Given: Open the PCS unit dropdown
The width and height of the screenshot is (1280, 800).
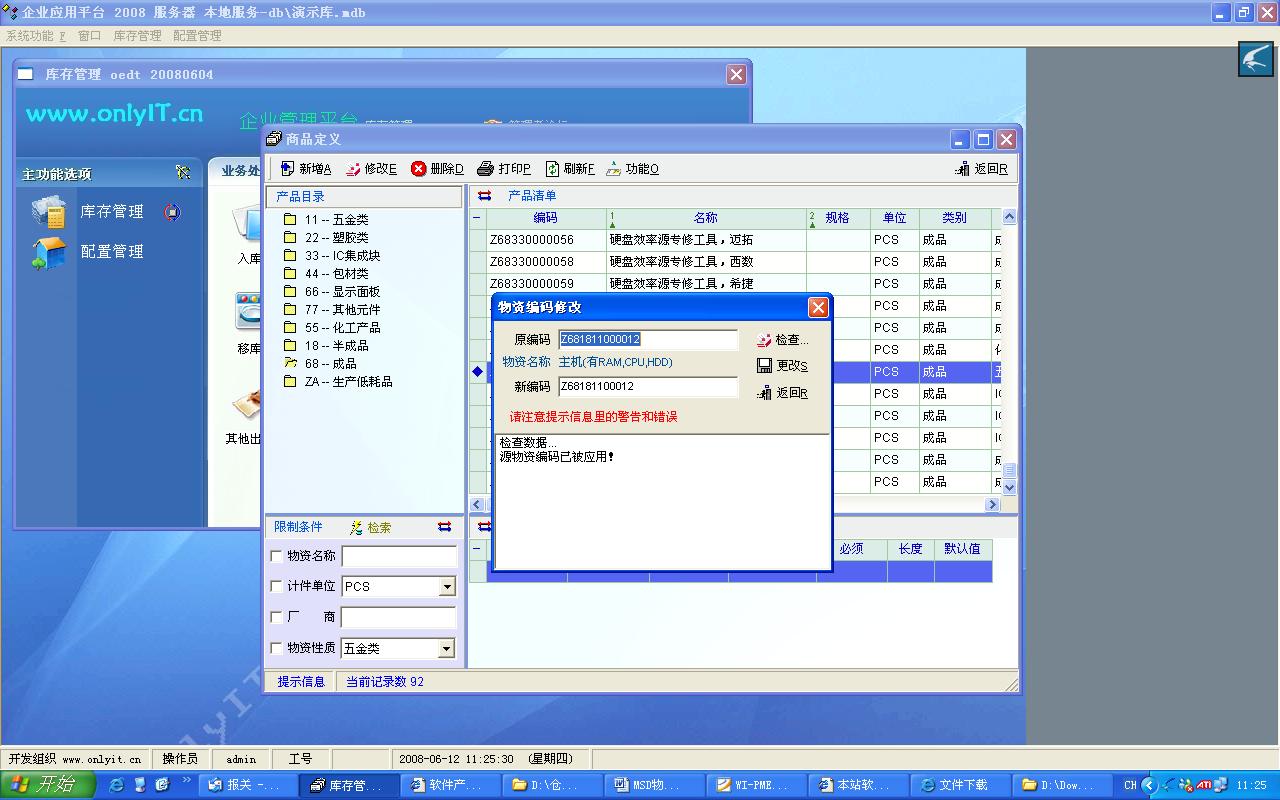Looking at the screenshot, I should pos(447,587).
